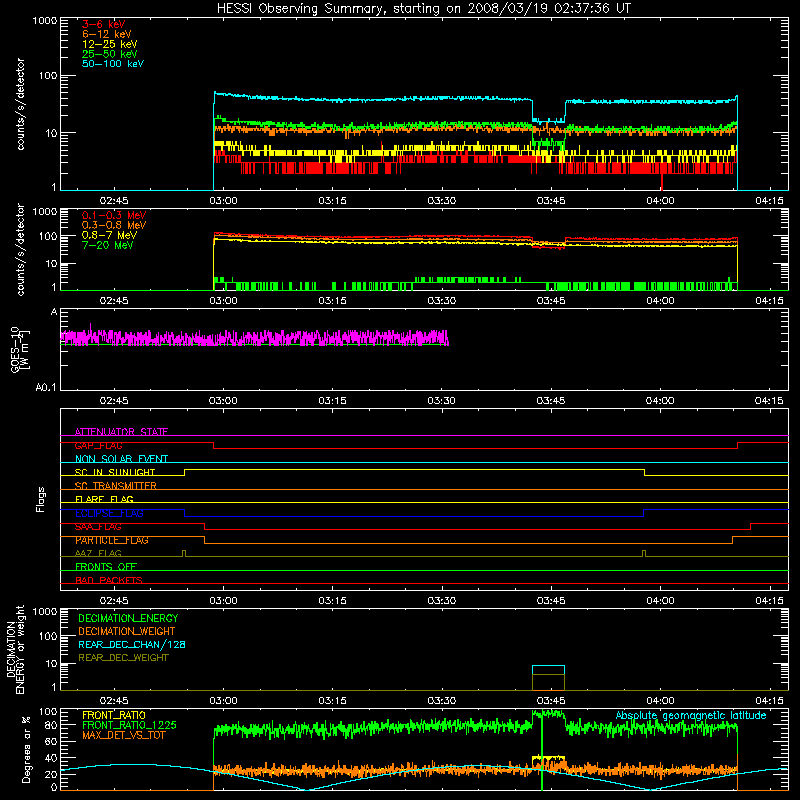
Task: Select the ECLIPSE_FLAG label
Action: (x=109, y=513)
